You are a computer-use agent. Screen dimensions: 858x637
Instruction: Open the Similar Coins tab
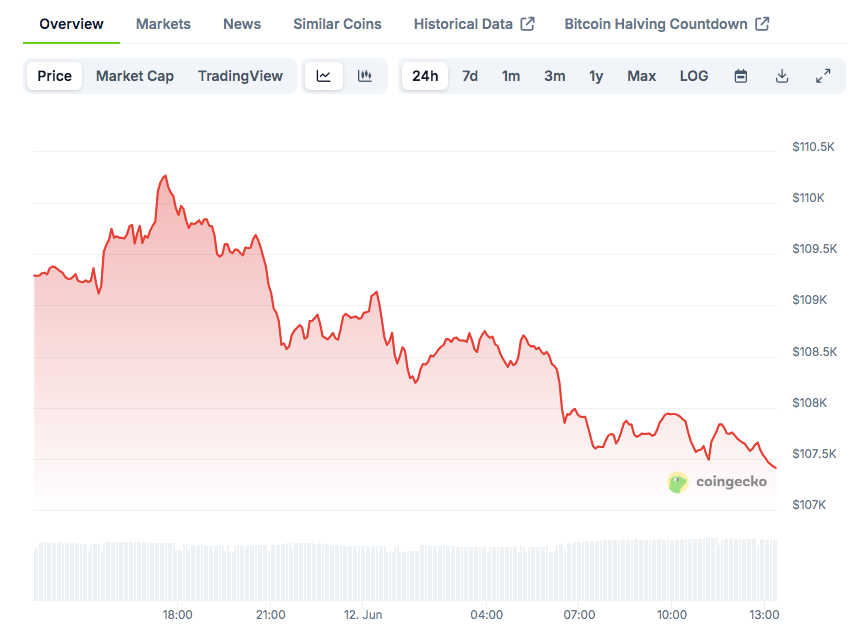point(337,24)
